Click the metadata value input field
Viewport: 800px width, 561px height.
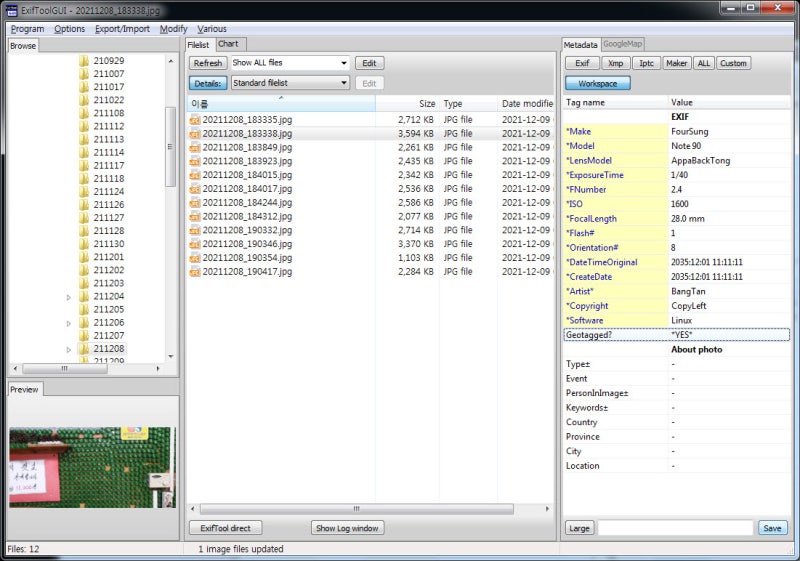pos(676,528)
